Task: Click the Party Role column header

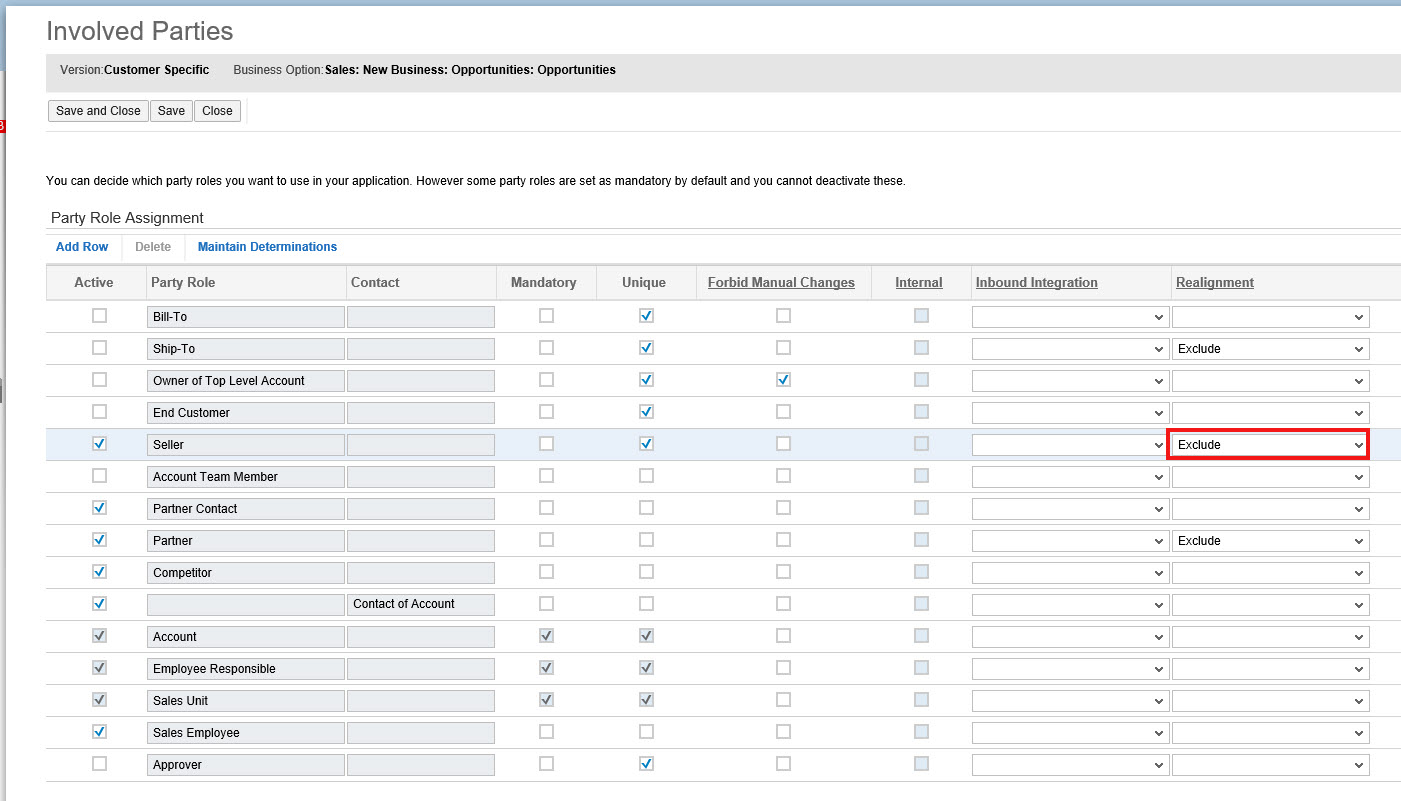Action: [183, 283]
